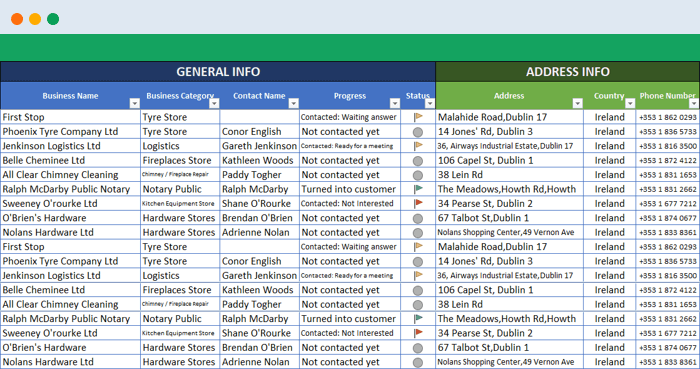Click the orange flag in the first First Stop row
Image resolution: width=700 pixels, height=369 pixels.
418,117
